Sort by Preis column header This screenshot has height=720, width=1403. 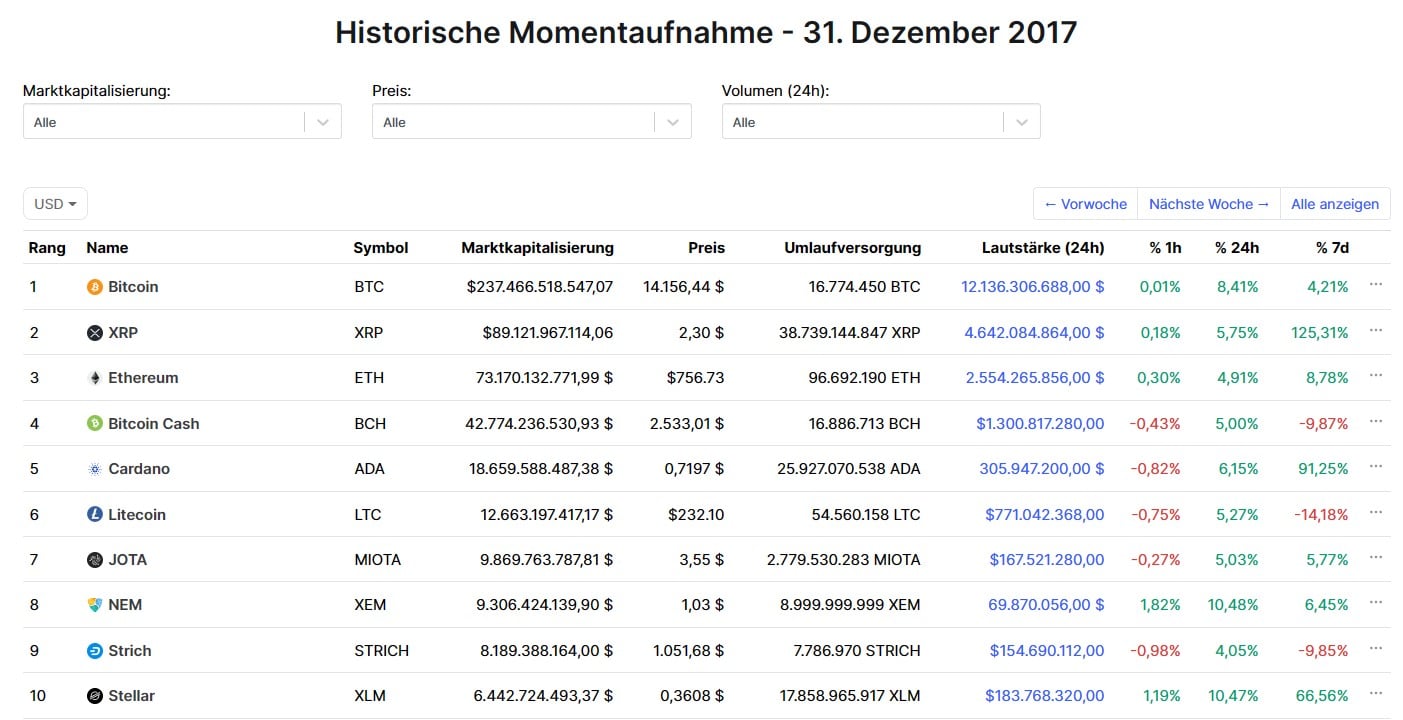[x=706, y=248]
